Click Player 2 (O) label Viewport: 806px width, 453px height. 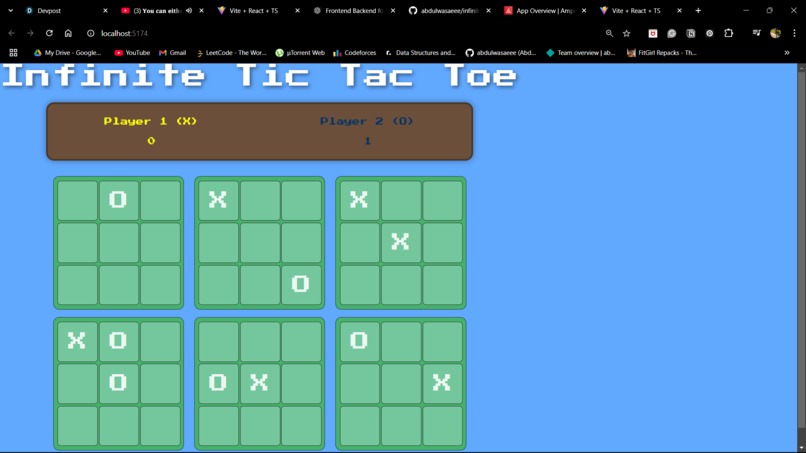367,121
